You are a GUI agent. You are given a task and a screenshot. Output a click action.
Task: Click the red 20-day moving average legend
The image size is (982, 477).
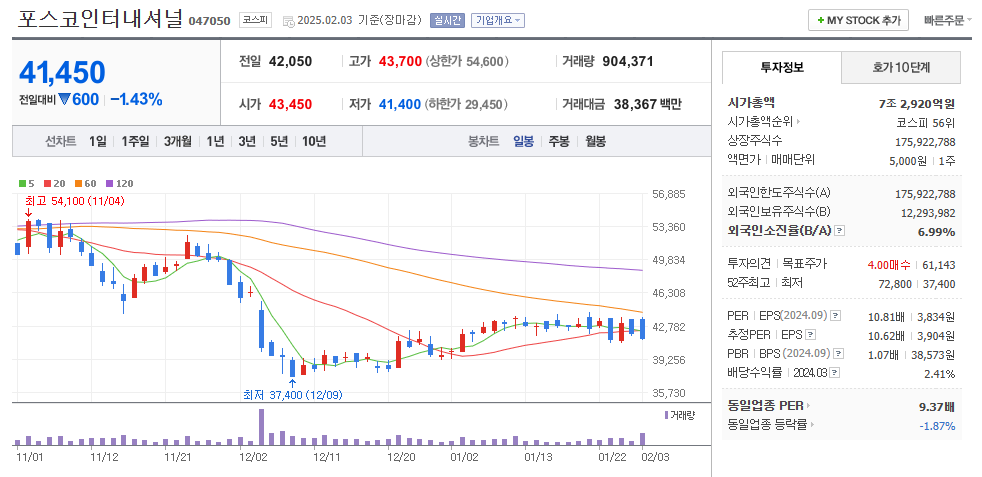pyautogui.click(x=54, y=183)
